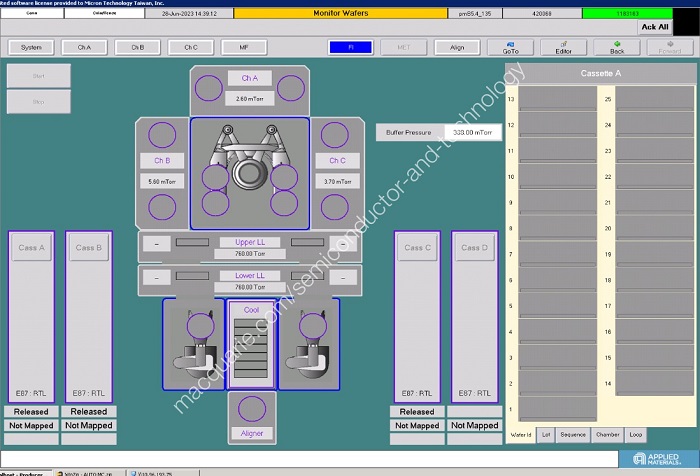Select wafer slot 13 in Cassette A

click(x=557, y=100)
